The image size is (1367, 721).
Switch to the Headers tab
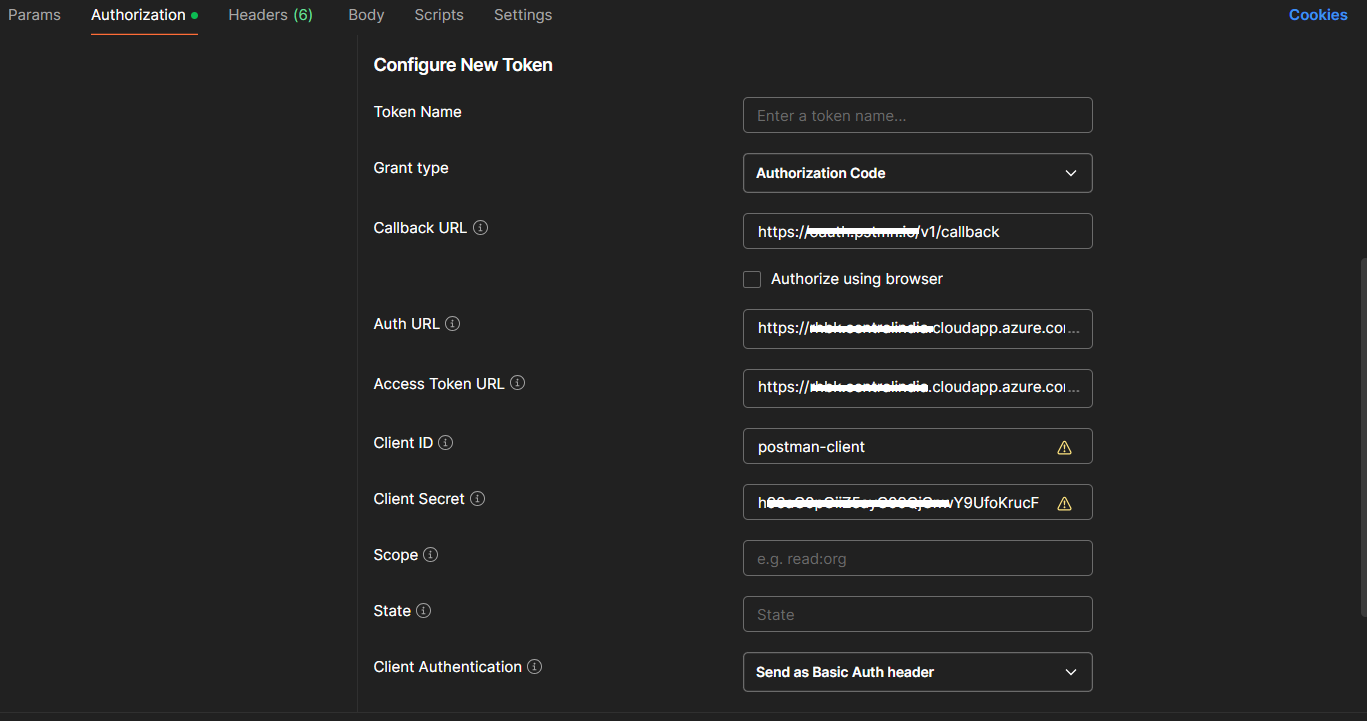270,15
